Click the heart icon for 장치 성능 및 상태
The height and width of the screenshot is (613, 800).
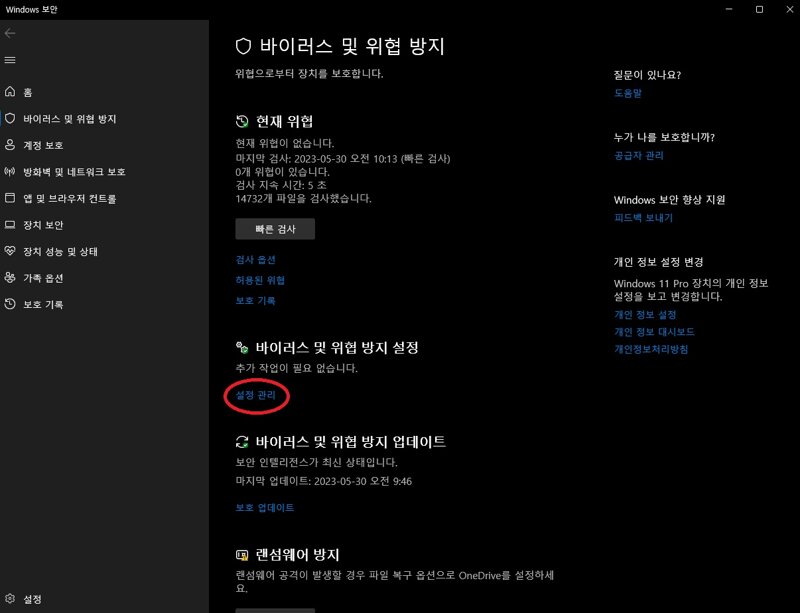point(10,251)
